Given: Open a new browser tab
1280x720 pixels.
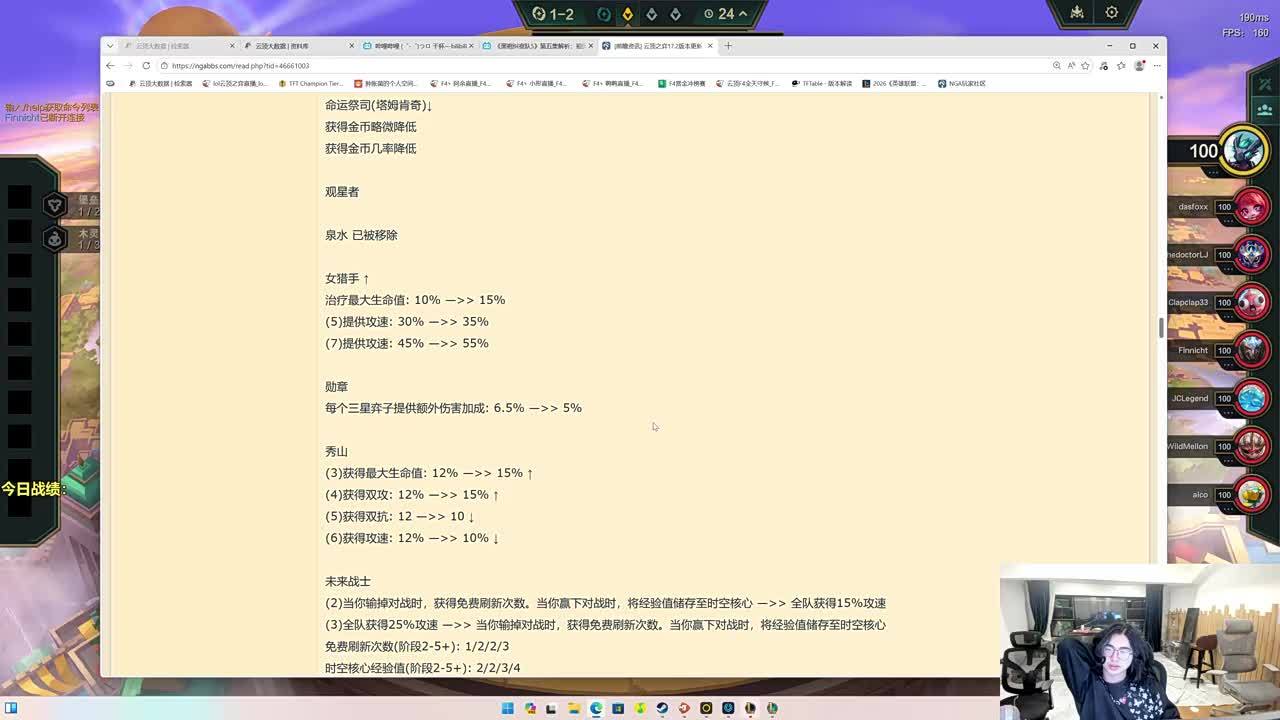Looking at the screenshot, I should click(x=728, y=46).
